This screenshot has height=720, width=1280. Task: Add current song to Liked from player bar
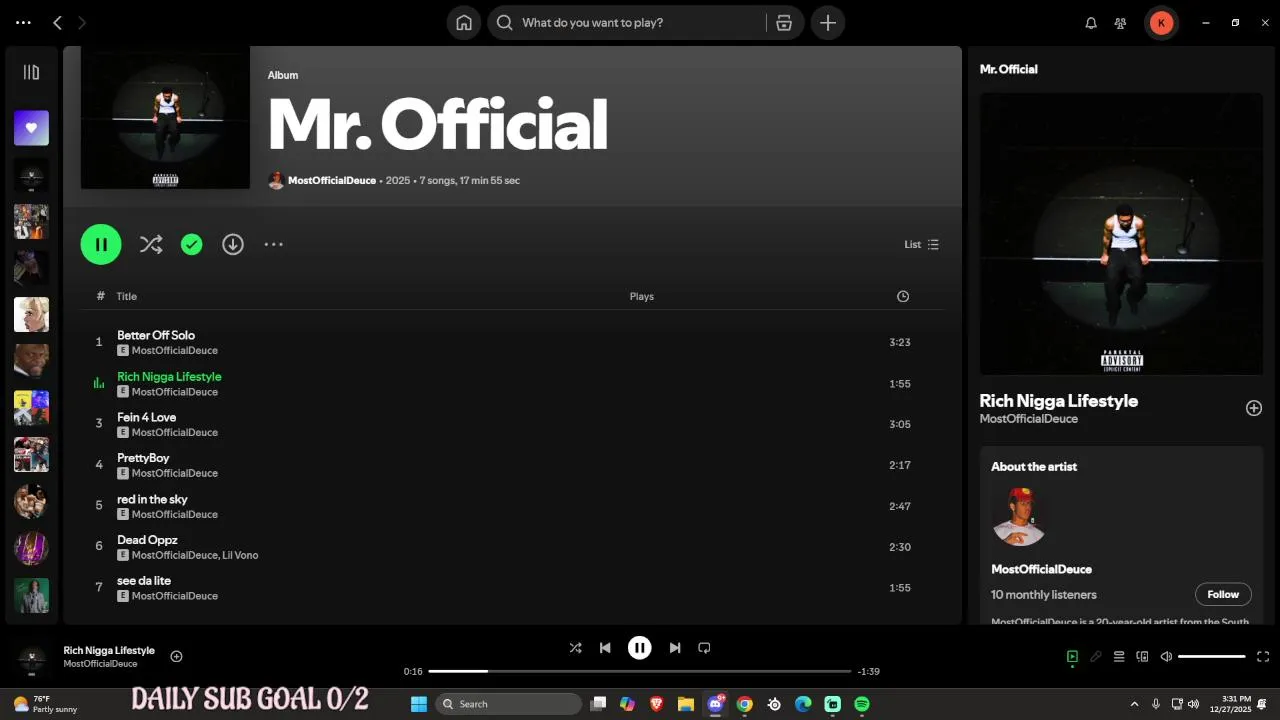(176, 656)
